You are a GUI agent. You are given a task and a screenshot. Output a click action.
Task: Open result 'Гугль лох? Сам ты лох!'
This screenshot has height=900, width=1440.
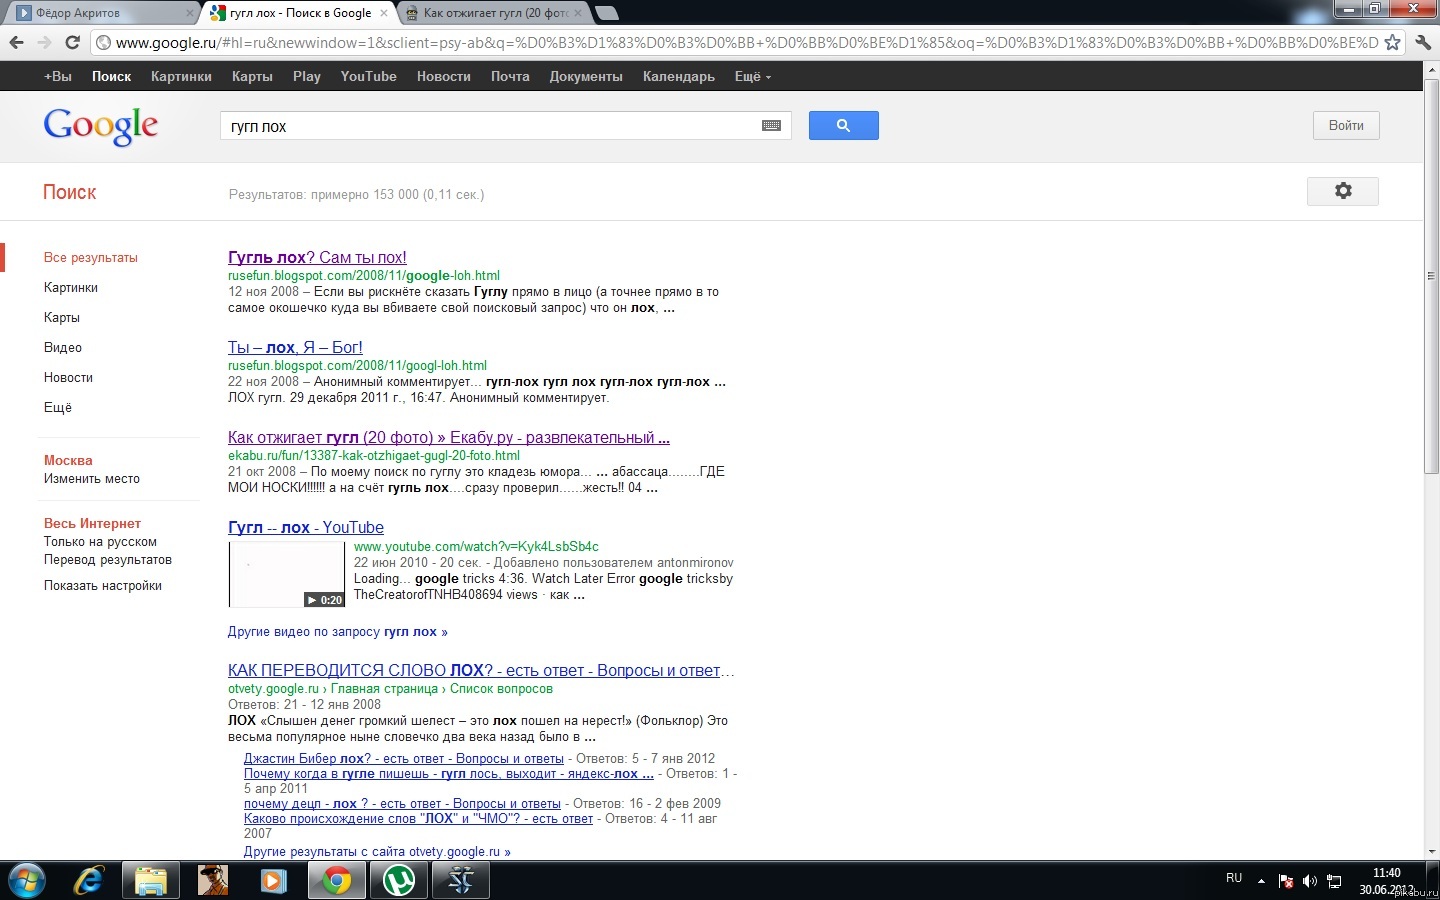(x=317, y=257)
